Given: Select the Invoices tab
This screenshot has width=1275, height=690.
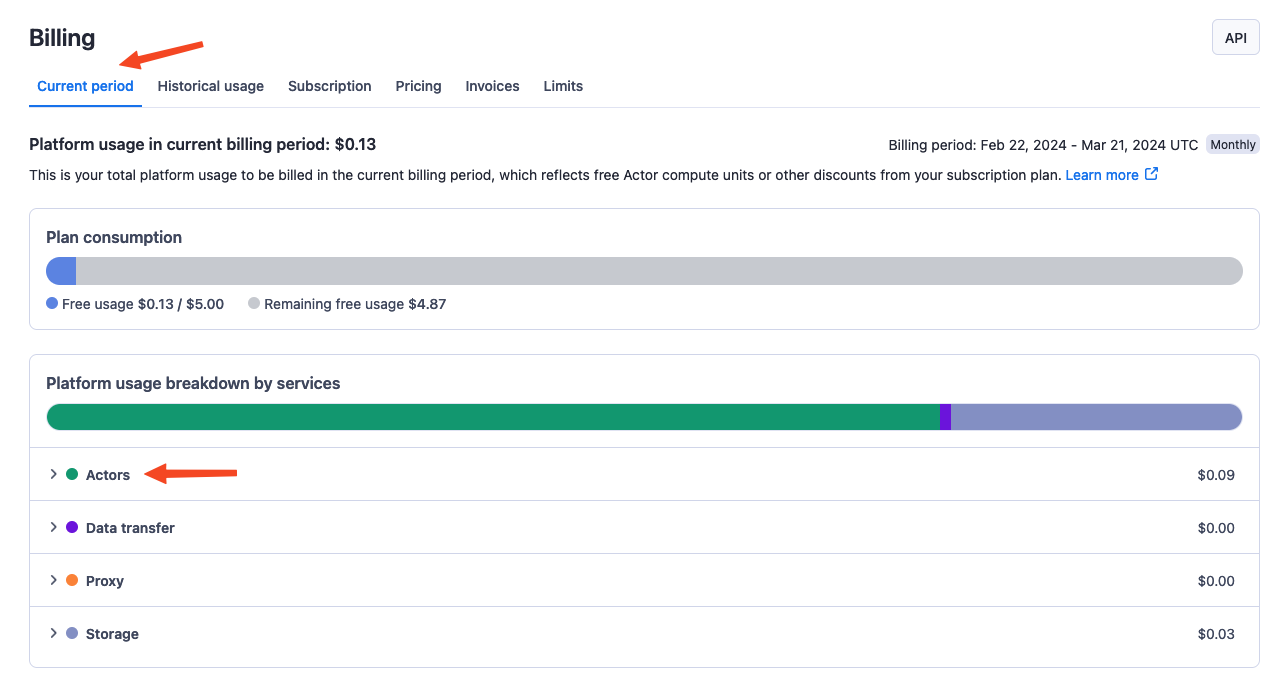Looking at the screenshot, I should (x=491, y=86).
